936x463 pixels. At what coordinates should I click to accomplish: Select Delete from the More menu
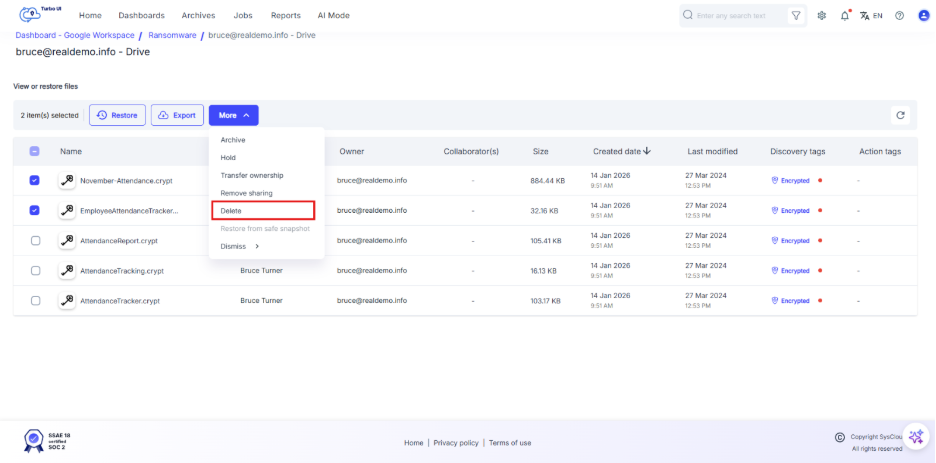click(232, 211)
